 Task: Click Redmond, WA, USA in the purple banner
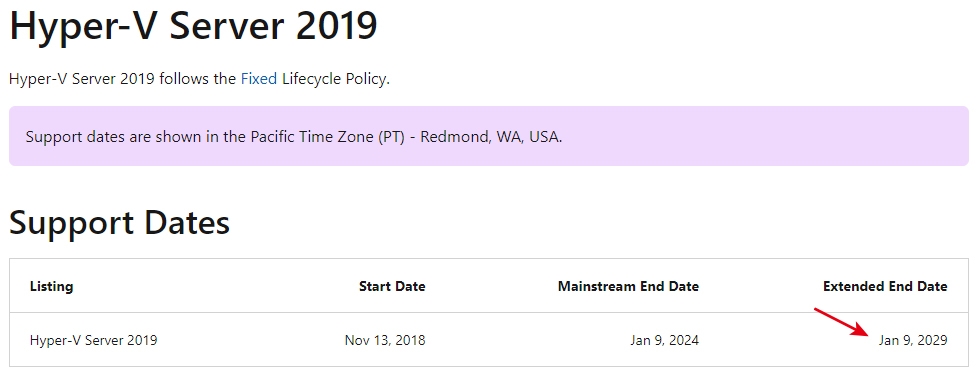click(x=490, y=137)
